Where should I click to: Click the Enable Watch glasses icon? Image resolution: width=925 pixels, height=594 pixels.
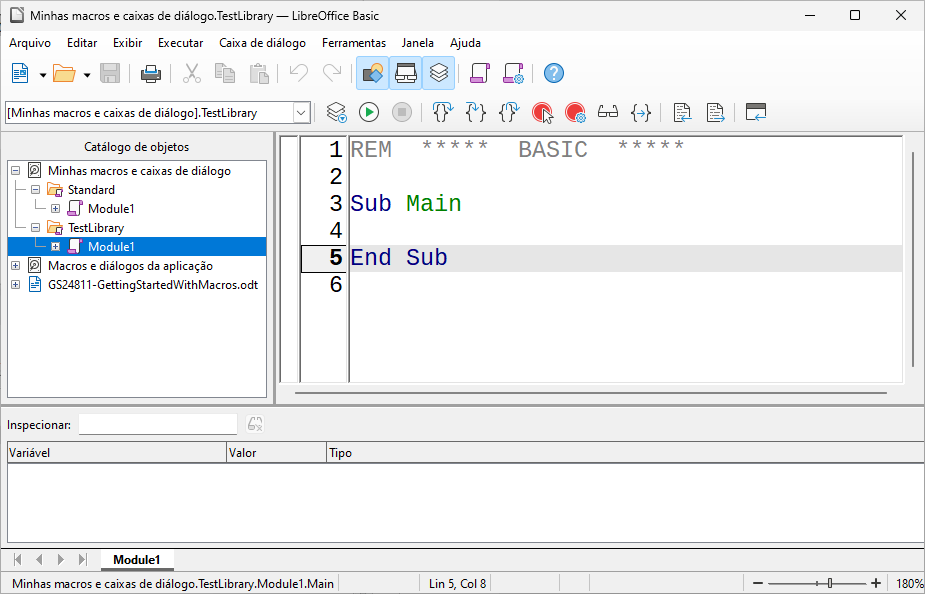pyautogui.click(x=608, y=112)
